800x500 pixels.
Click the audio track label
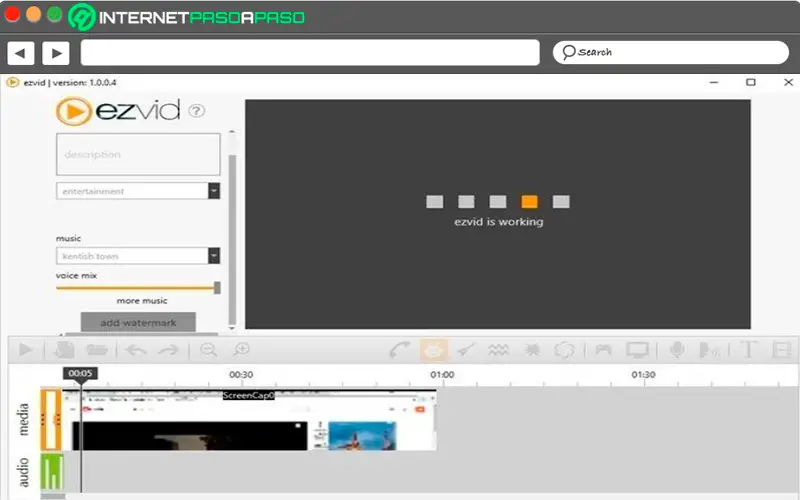point(23,472)
